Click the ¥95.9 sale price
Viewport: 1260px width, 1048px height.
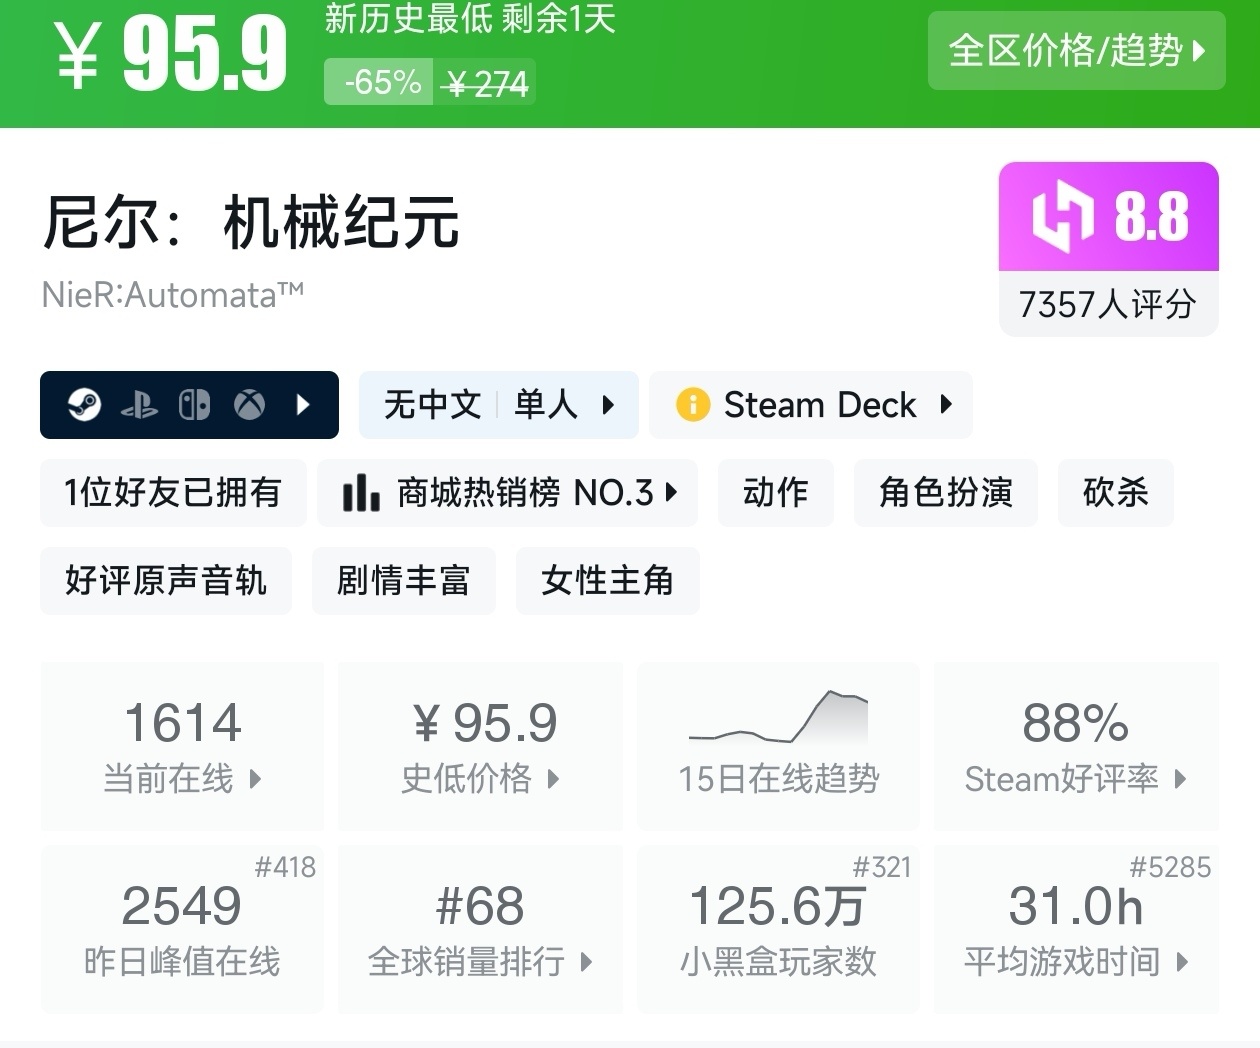pos(172,55)
